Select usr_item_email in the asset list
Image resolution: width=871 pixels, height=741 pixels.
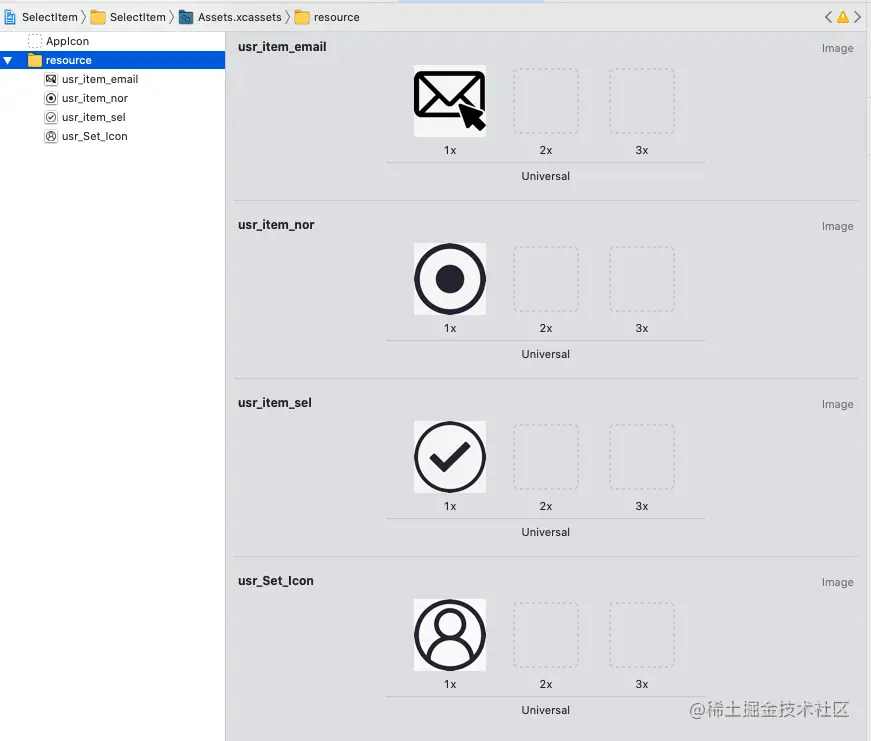click(x=100, y=79)
